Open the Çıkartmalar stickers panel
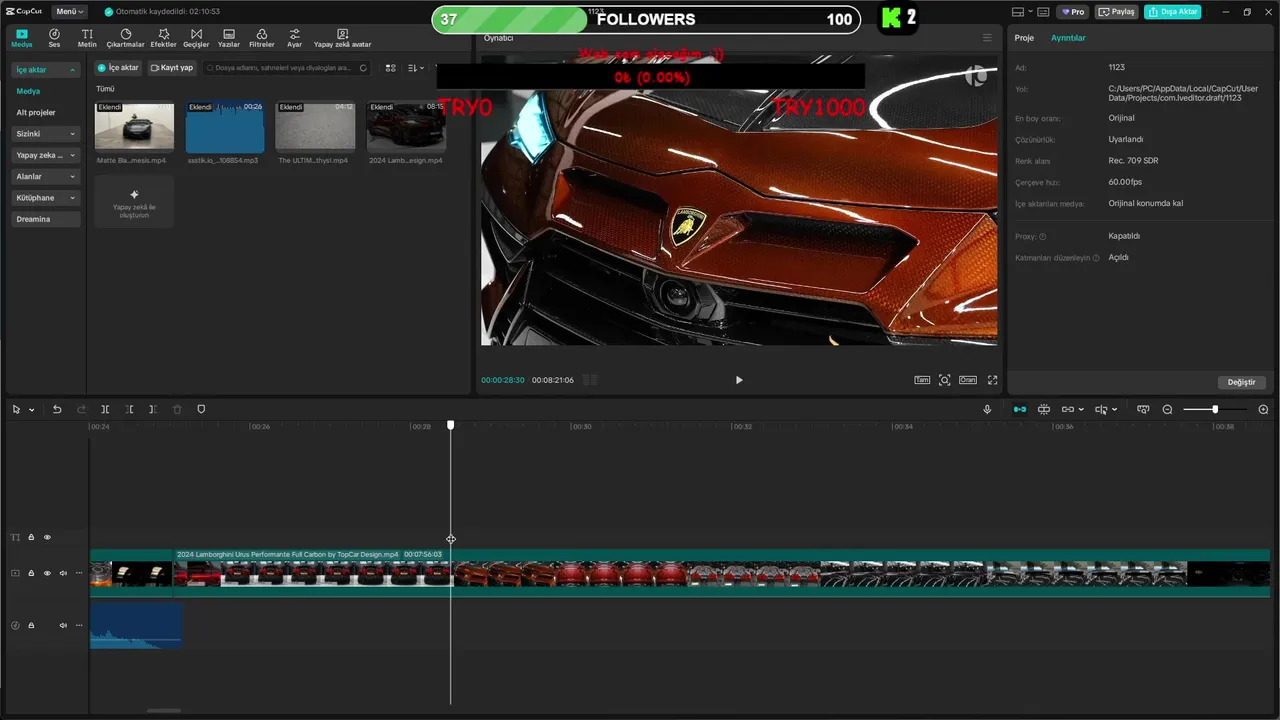The width and height of the screenshot is (1280, 720). (126, 38)
